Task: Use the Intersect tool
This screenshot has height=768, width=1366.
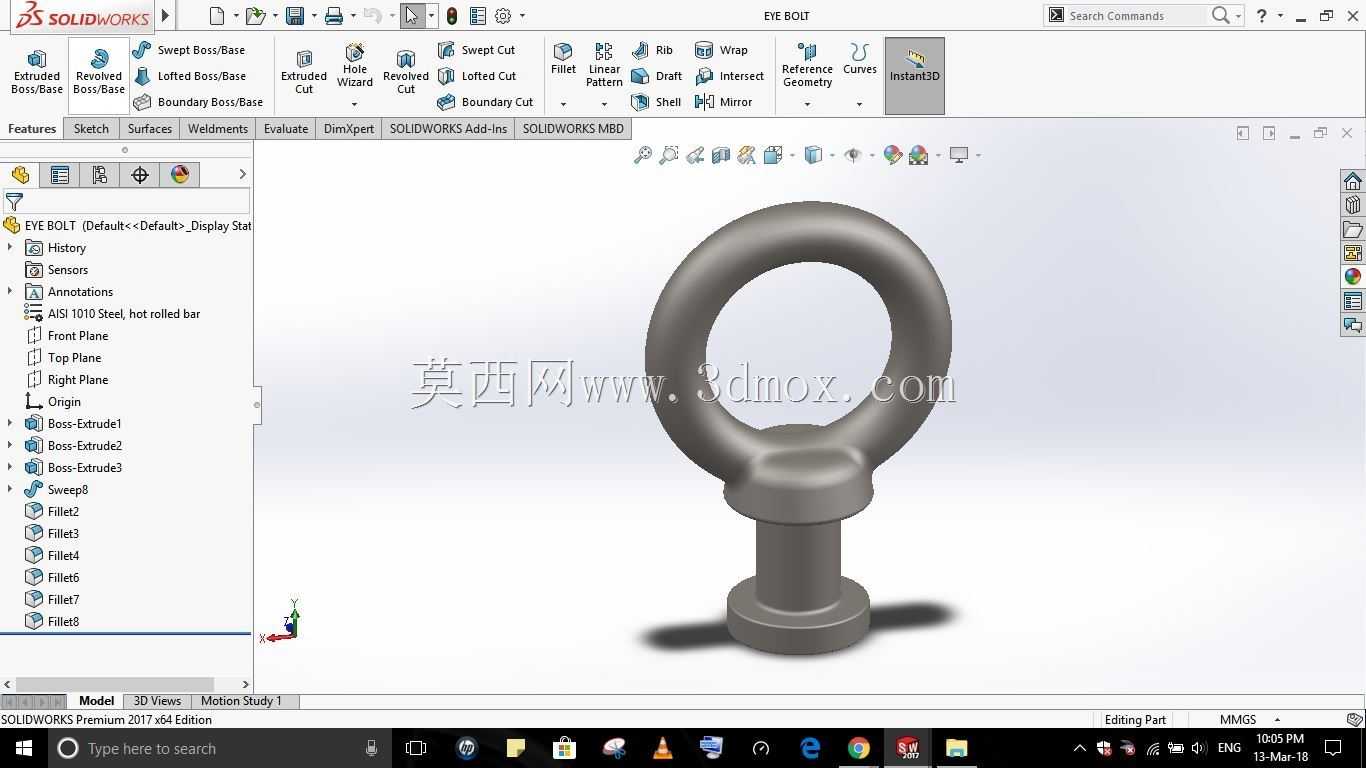Action: click(x=730, y=76)
